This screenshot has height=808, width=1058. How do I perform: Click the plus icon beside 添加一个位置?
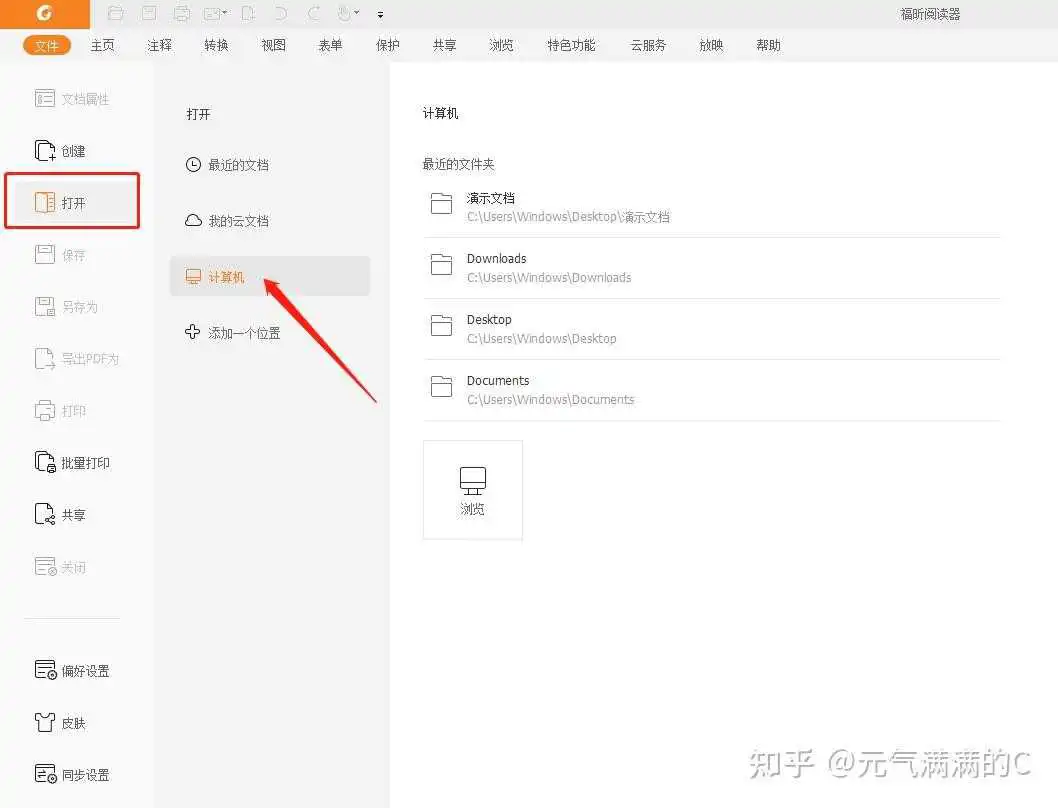192,332
